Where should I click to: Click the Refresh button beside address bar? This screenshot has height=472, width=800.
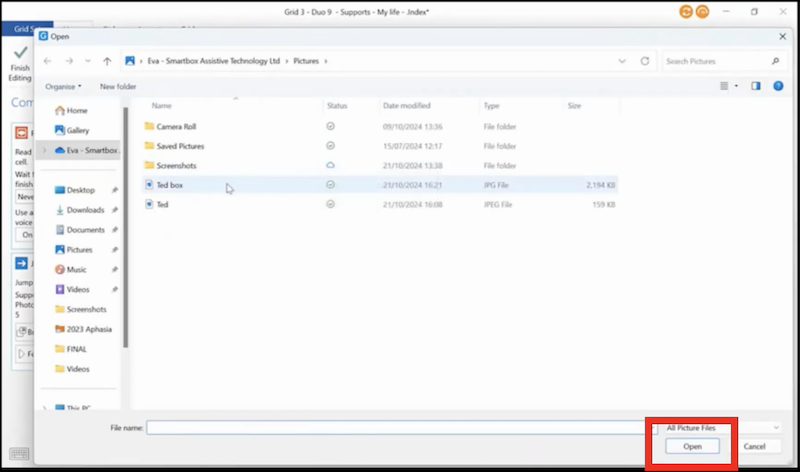pyautogui.click(x=645, y=61)
